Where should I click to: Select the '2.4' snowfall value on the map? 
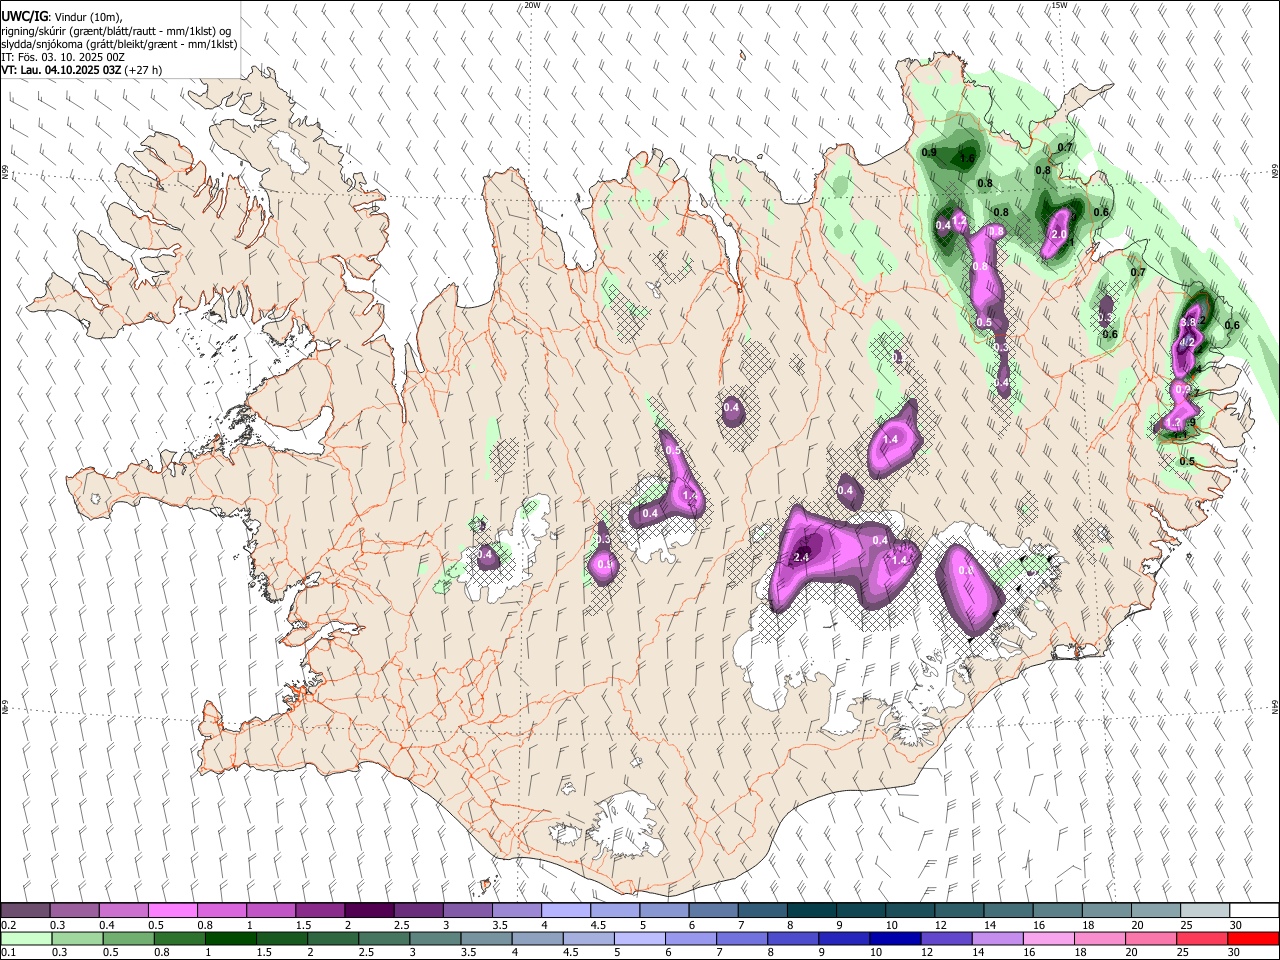click(801, 557)
